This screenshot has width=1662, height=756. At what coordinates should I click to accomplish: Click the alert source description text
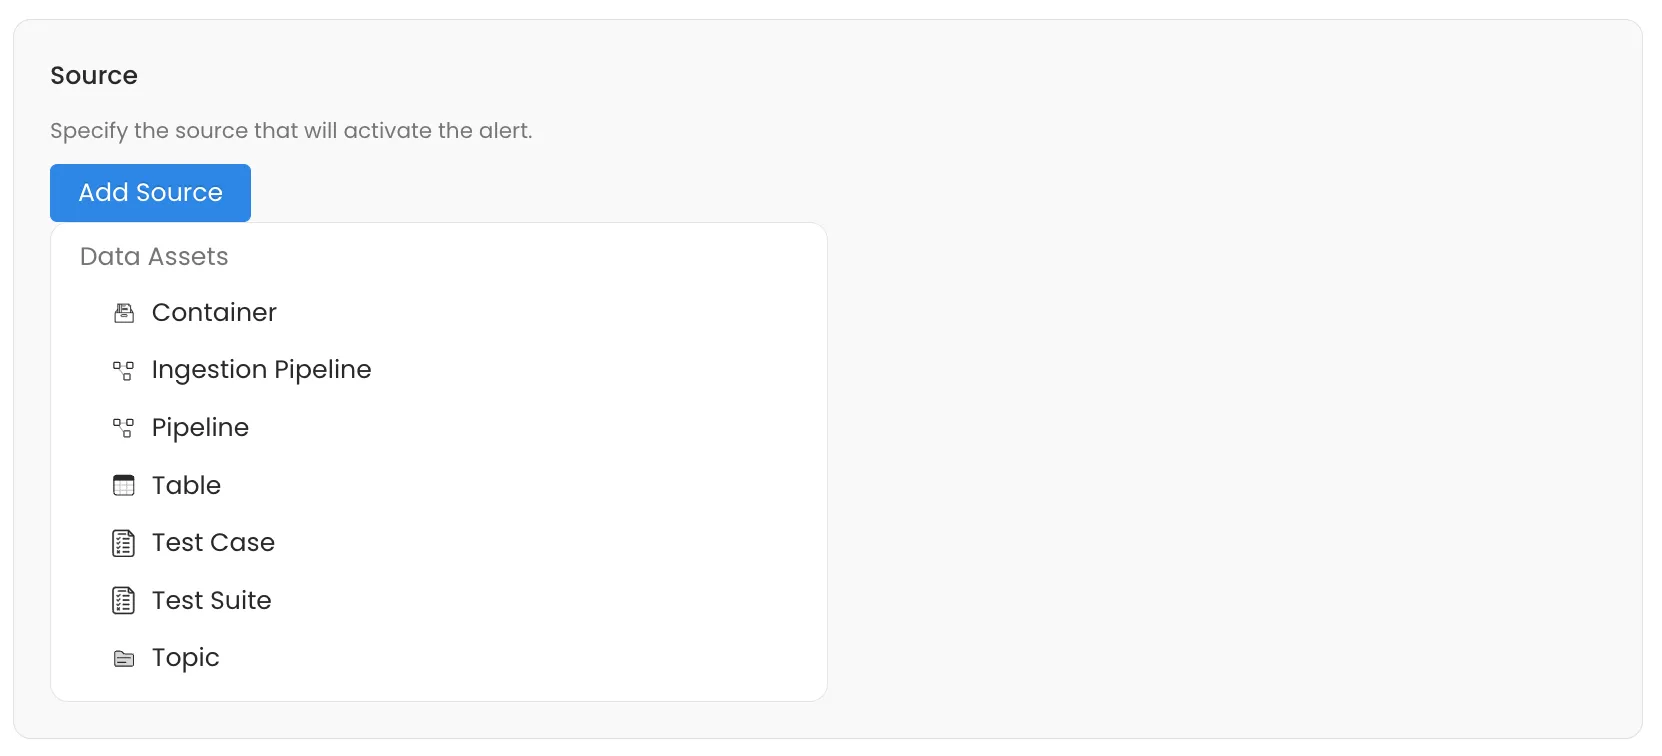click(291, 131)
